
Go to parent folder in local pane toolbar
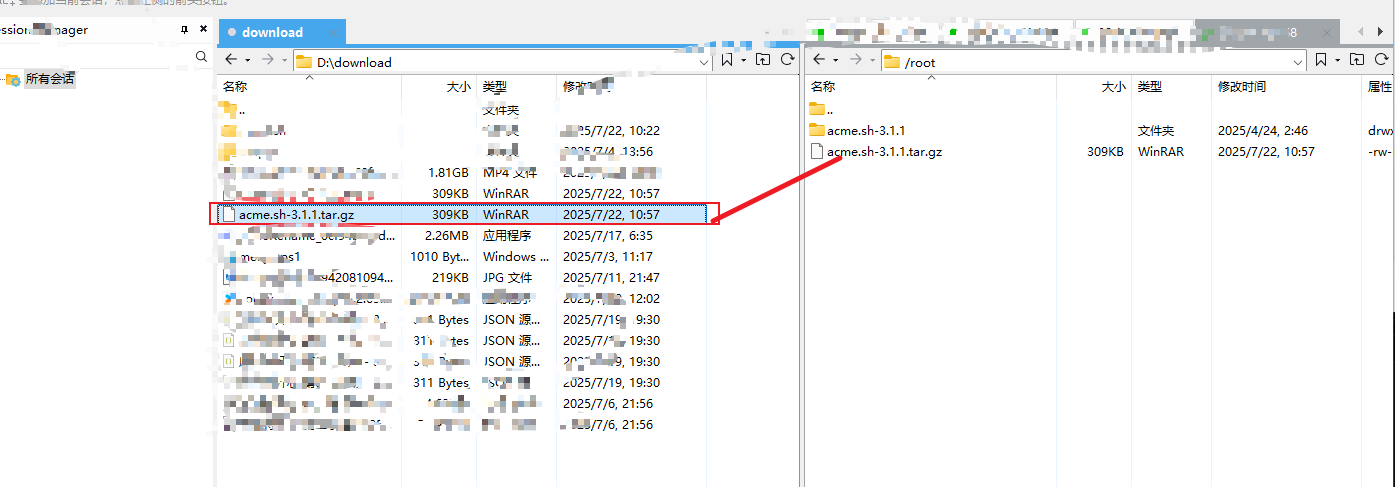point(763,61)
